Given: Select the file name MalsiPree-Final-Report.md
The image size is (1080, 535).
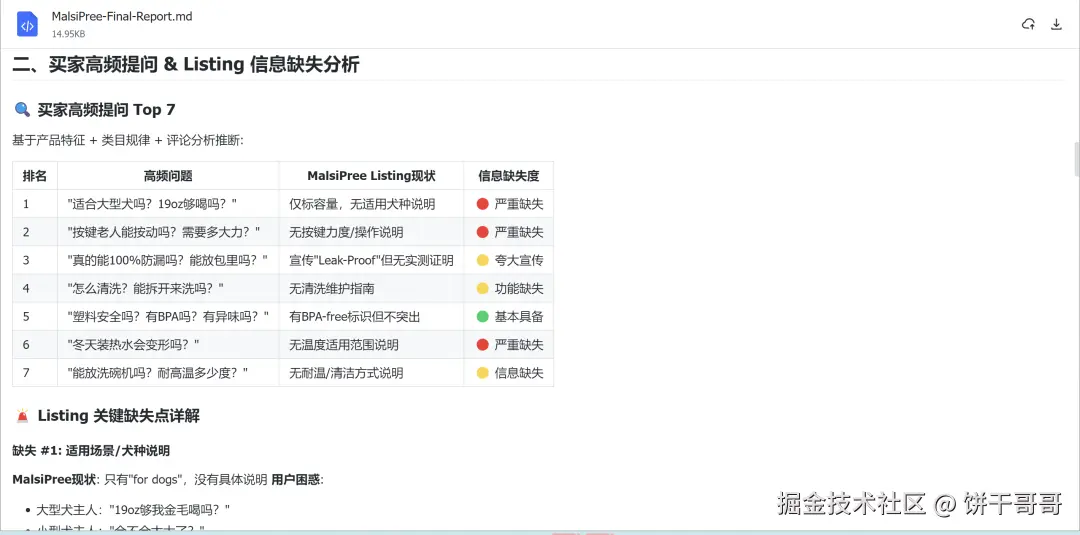Looking at the screenshot, I should point(122,17).
